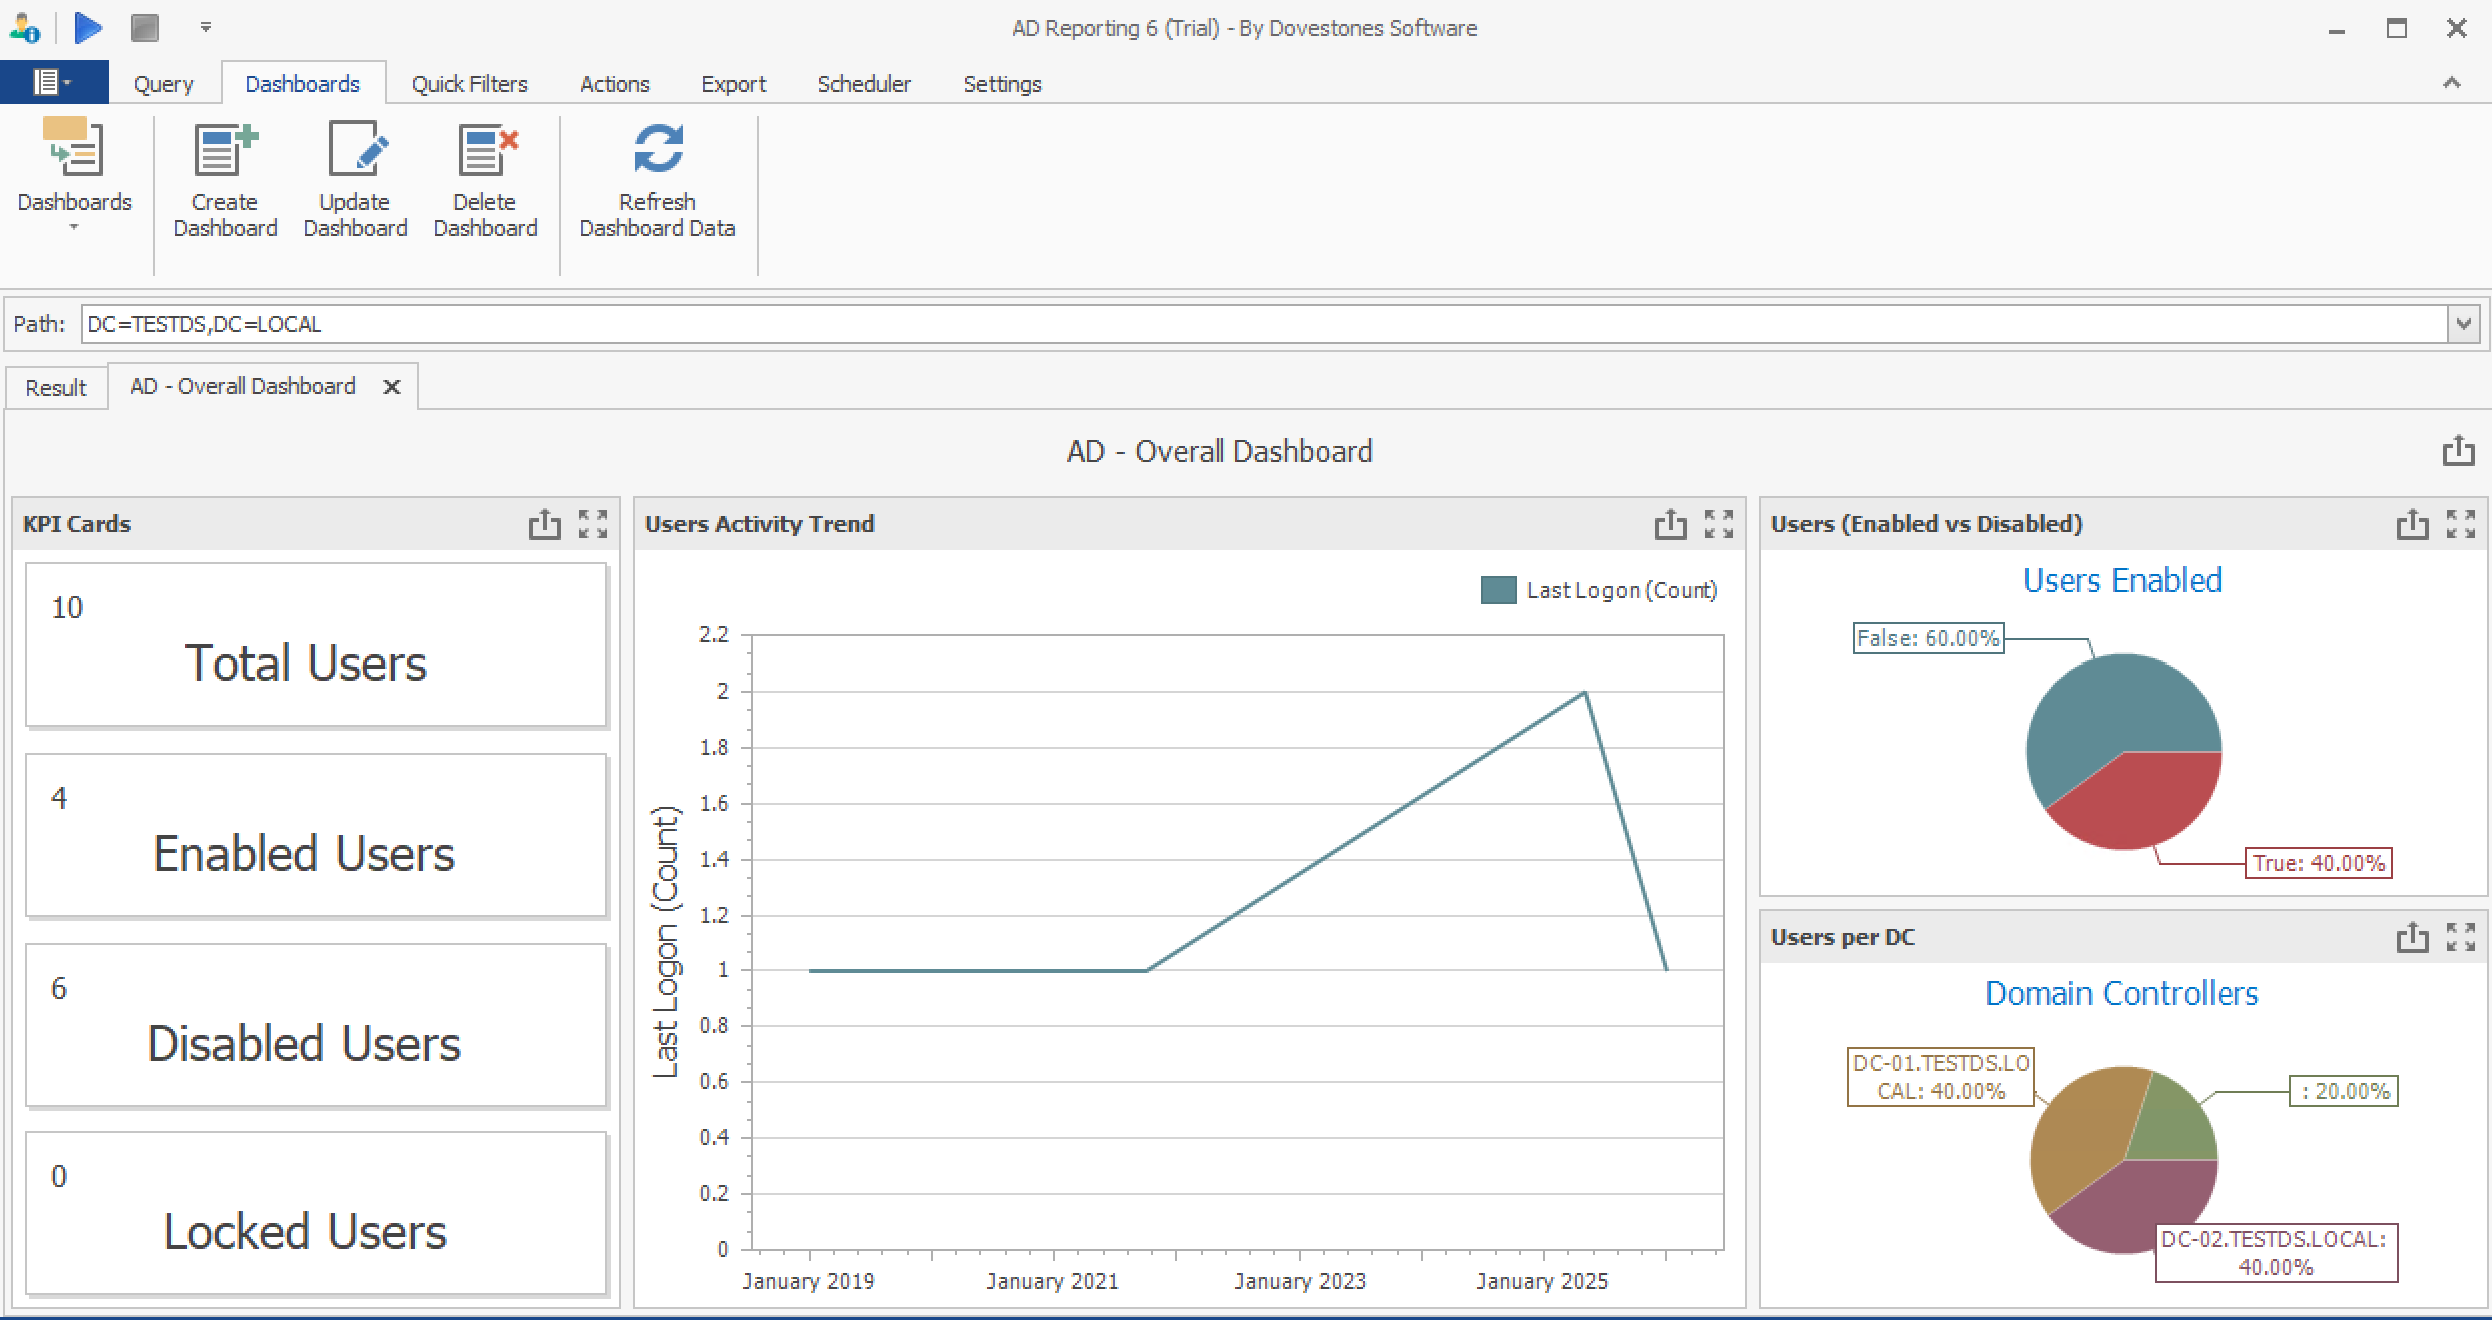Maximize the Users per DC panel
Image resolution: width=2492 pixels, height=1320 pixels.
2461,937
